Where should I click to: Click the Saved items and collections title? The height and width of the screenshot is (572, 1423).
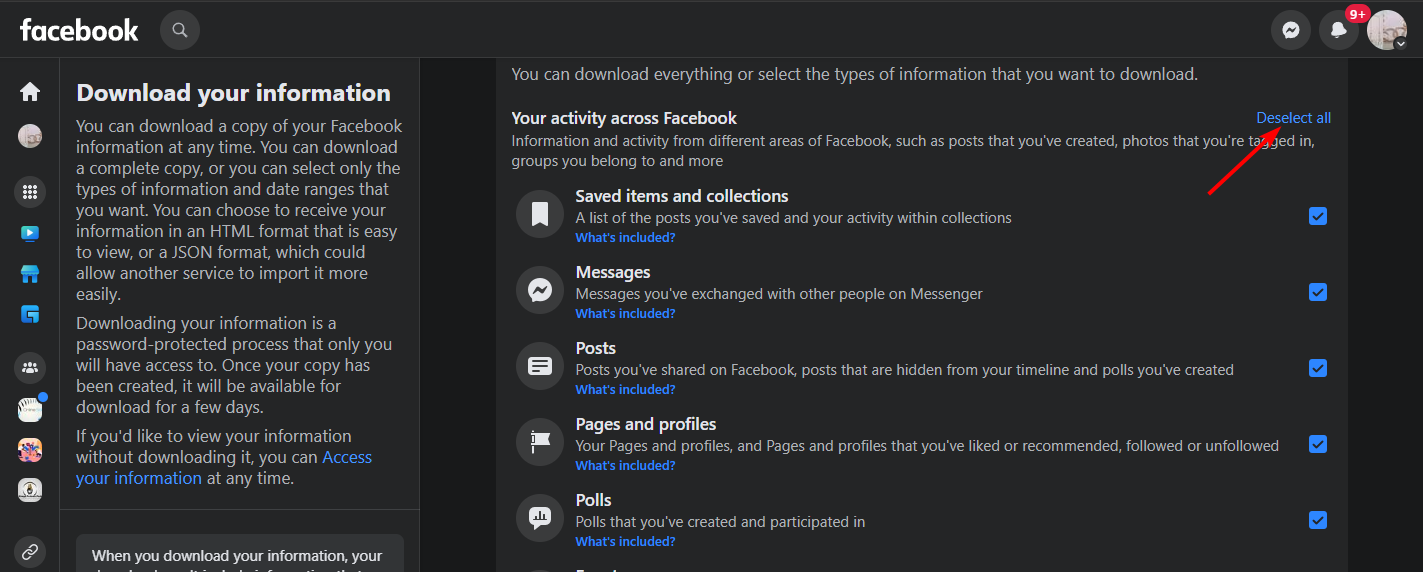point(682,196)
